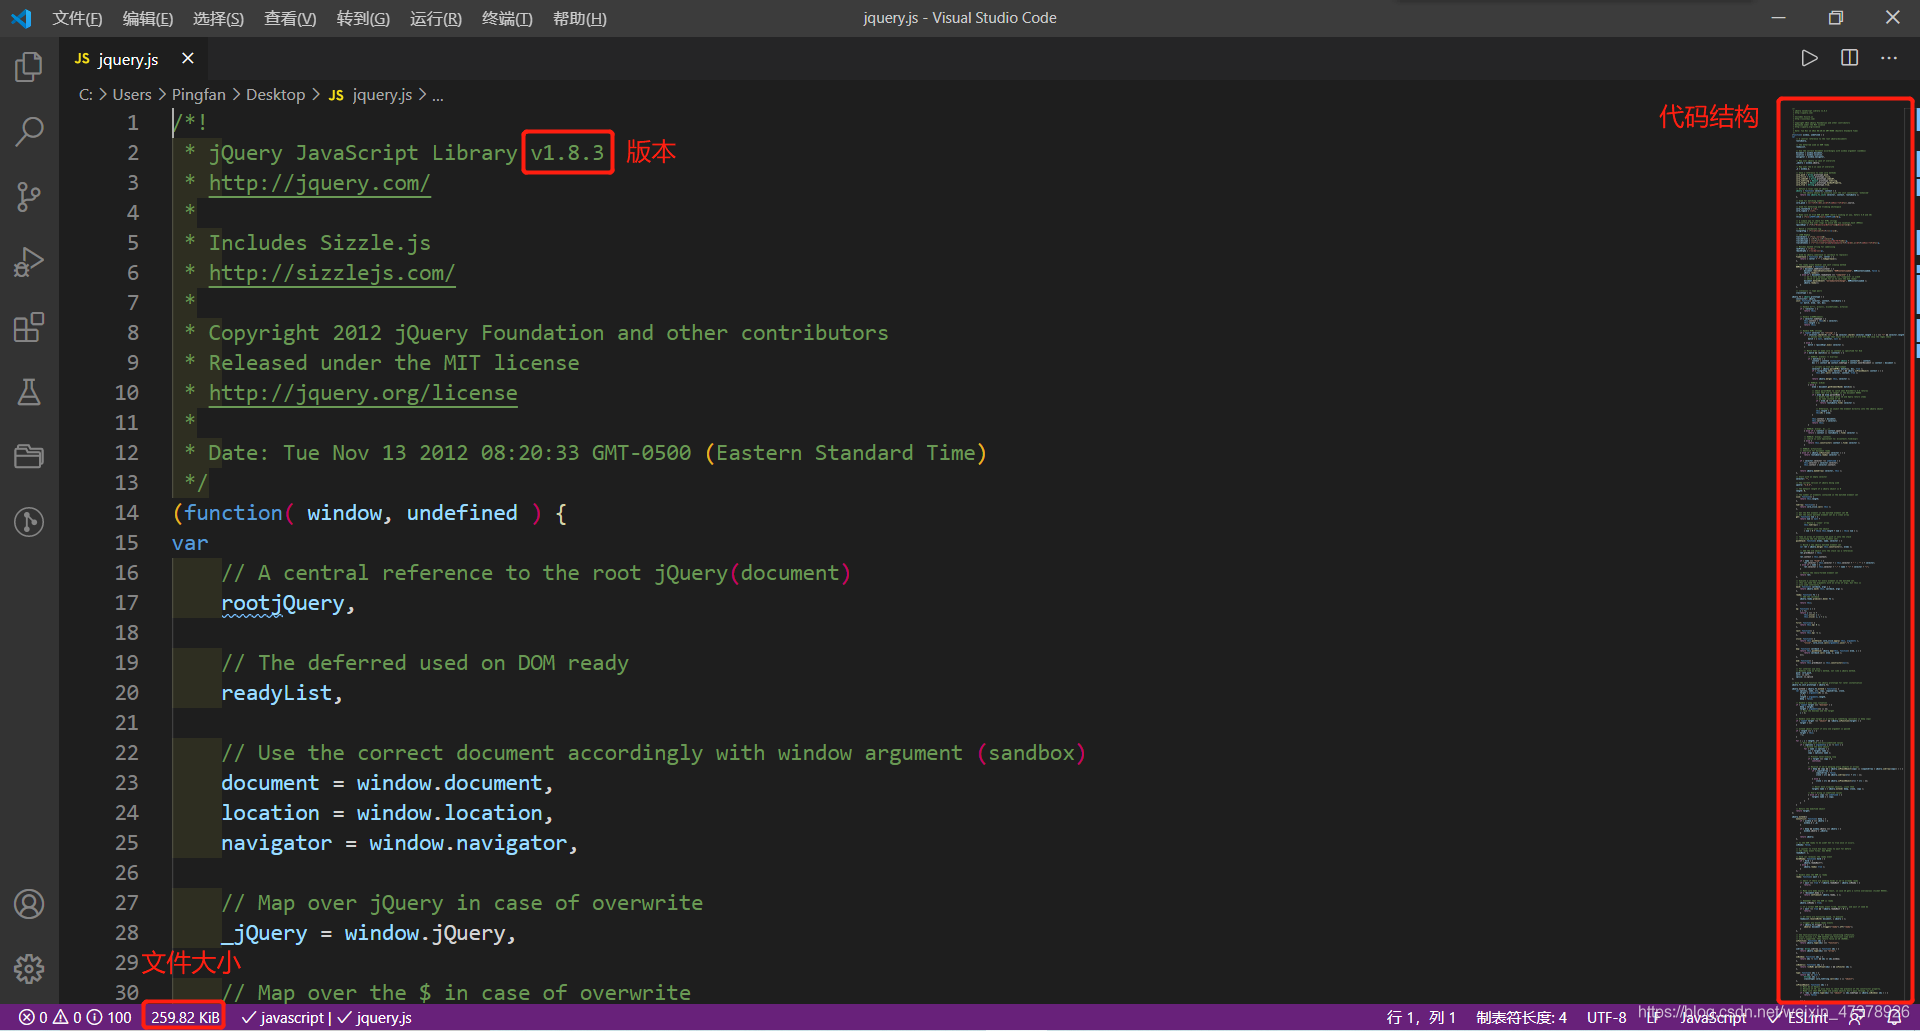Click the Date comment on line 12
This screenshot has width=1920, height=1031.
tap(597, 453)
